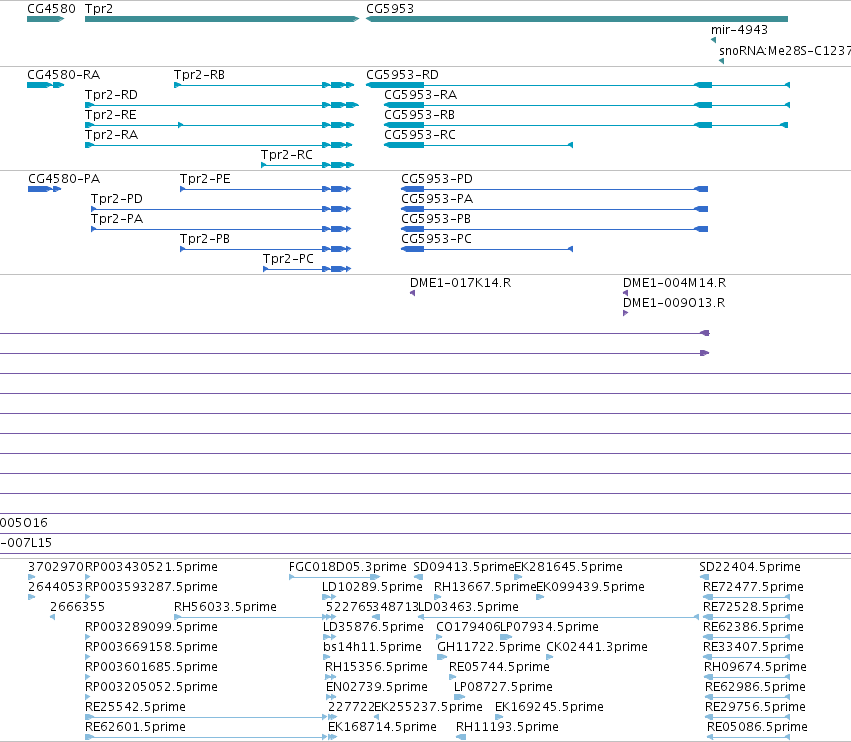
Task: Select the RE05744.5prime label
Action: click(x=499, y=668)
